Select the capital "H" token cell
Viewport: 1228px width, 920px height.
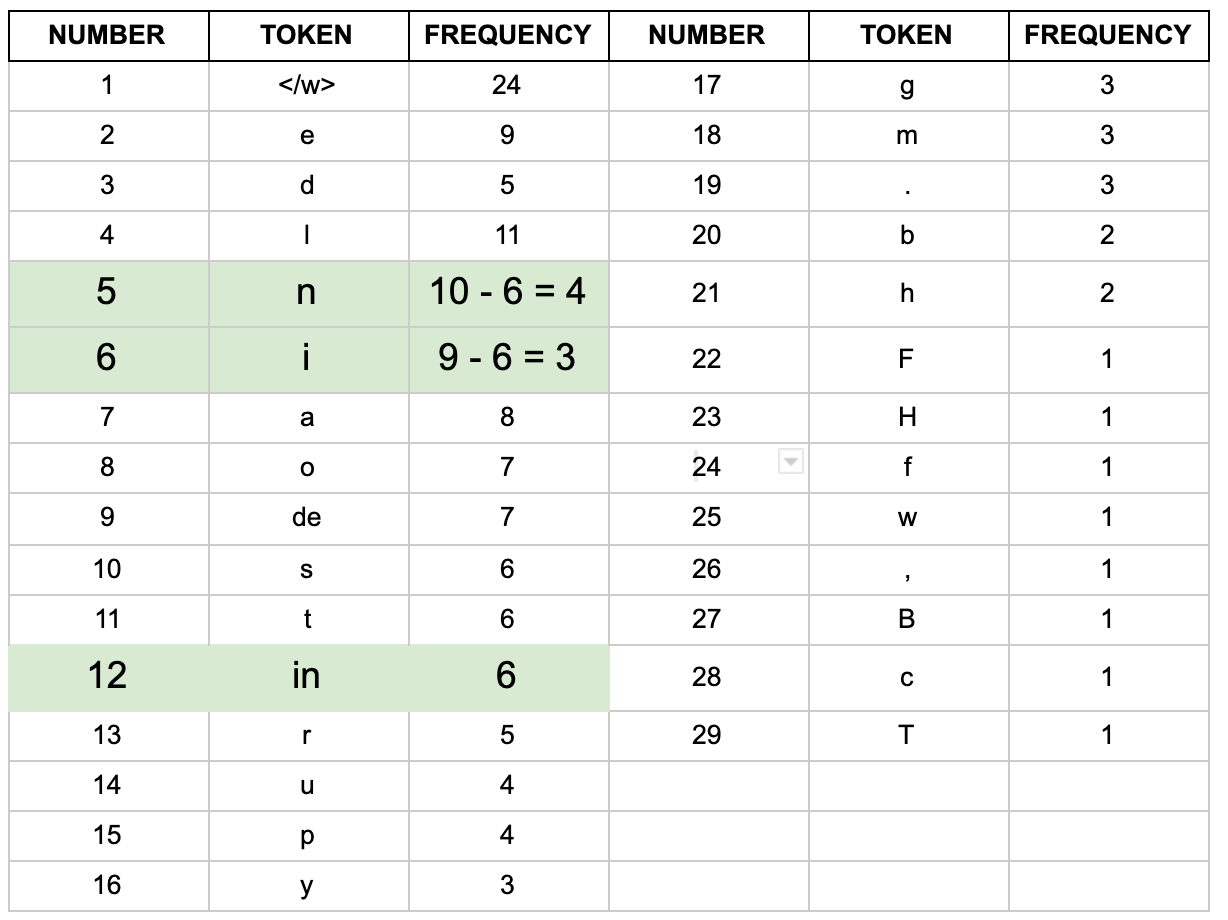tap(907, 417)
